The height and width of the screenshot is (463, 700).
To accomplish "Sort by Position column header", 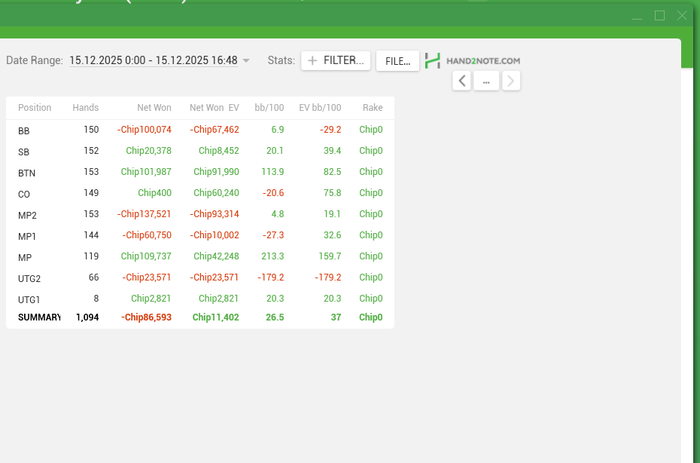I will [34, 108].
